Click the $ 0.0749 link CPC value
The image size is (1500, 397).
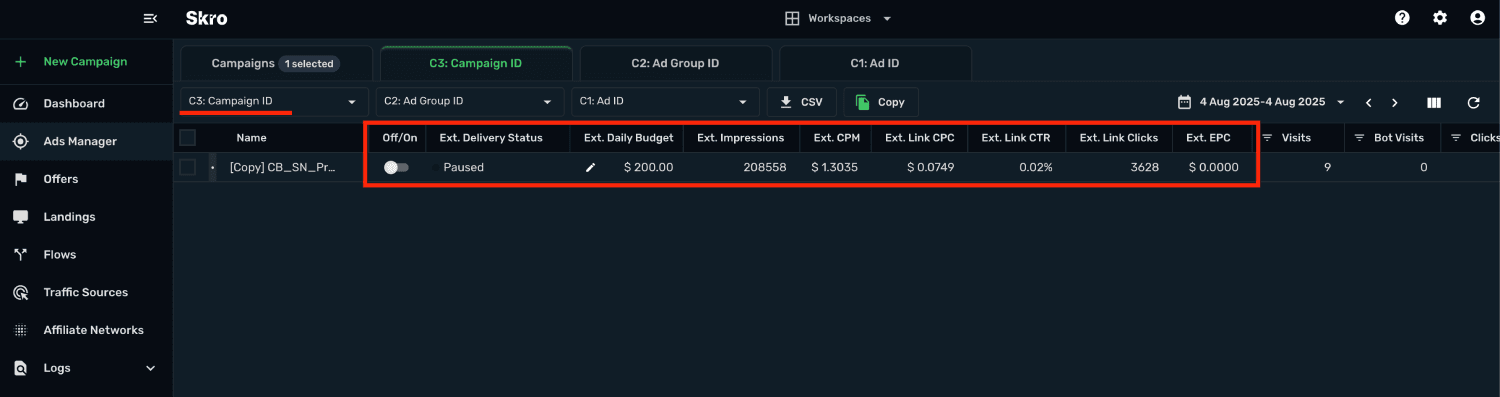tap(930, 167)
